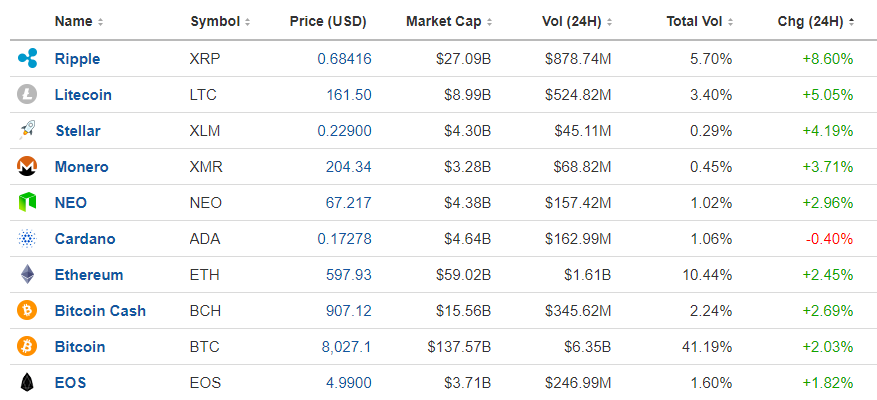Click Ripple price value 0.68416
This screenshot has width=877, height=400.
tap(345, 59)
